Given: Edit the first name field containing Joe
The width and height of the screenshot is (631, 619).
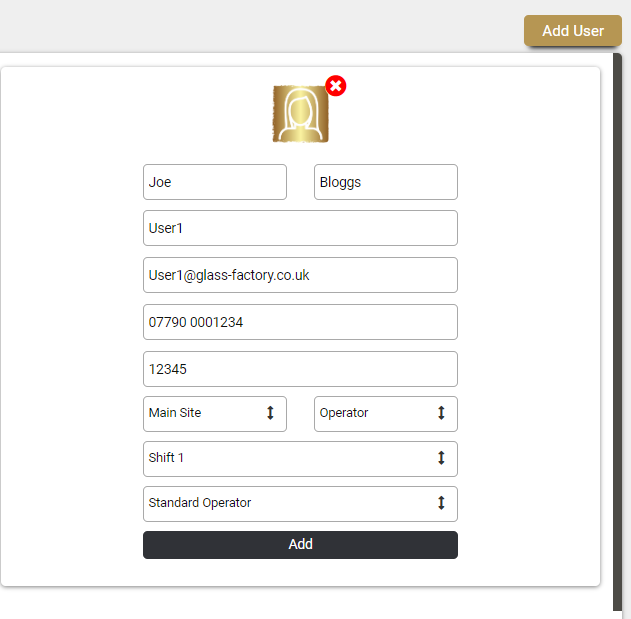Looking at the screenshot, I should [x=215, y=182].
